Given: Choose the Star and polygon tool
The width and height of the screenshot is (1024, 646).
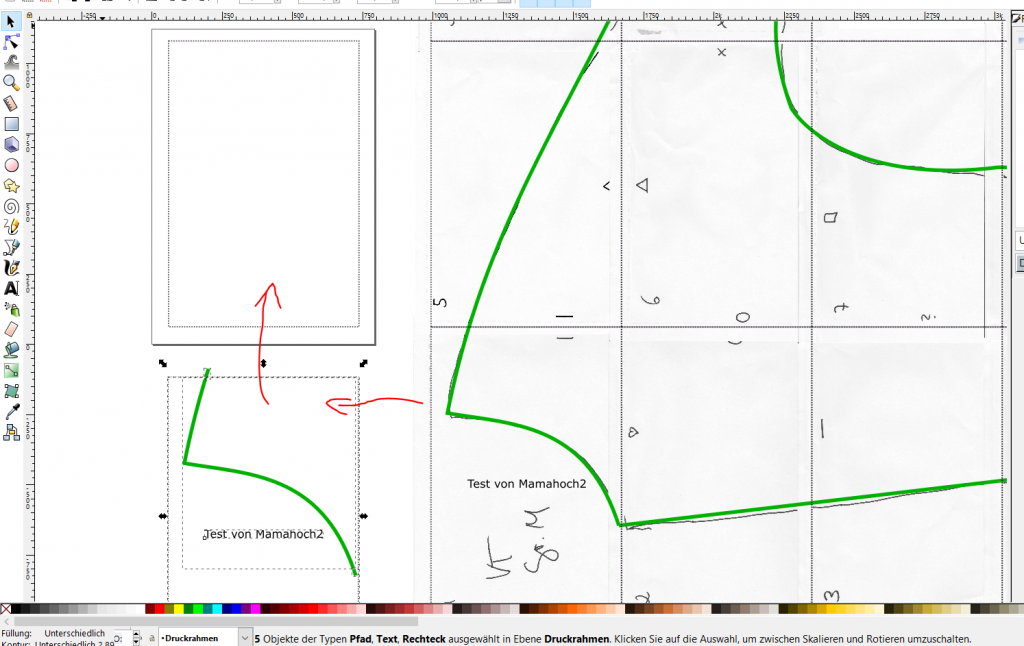Looking at the screenshot, I should tap(12, 185).
